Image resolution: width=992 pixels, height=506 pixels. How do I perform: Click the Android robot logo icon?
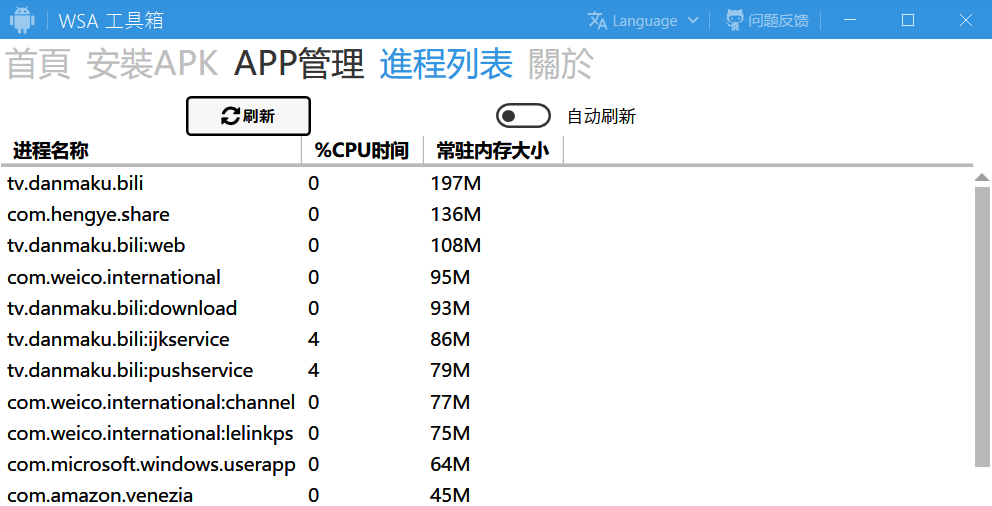click(x=22, y=20)
